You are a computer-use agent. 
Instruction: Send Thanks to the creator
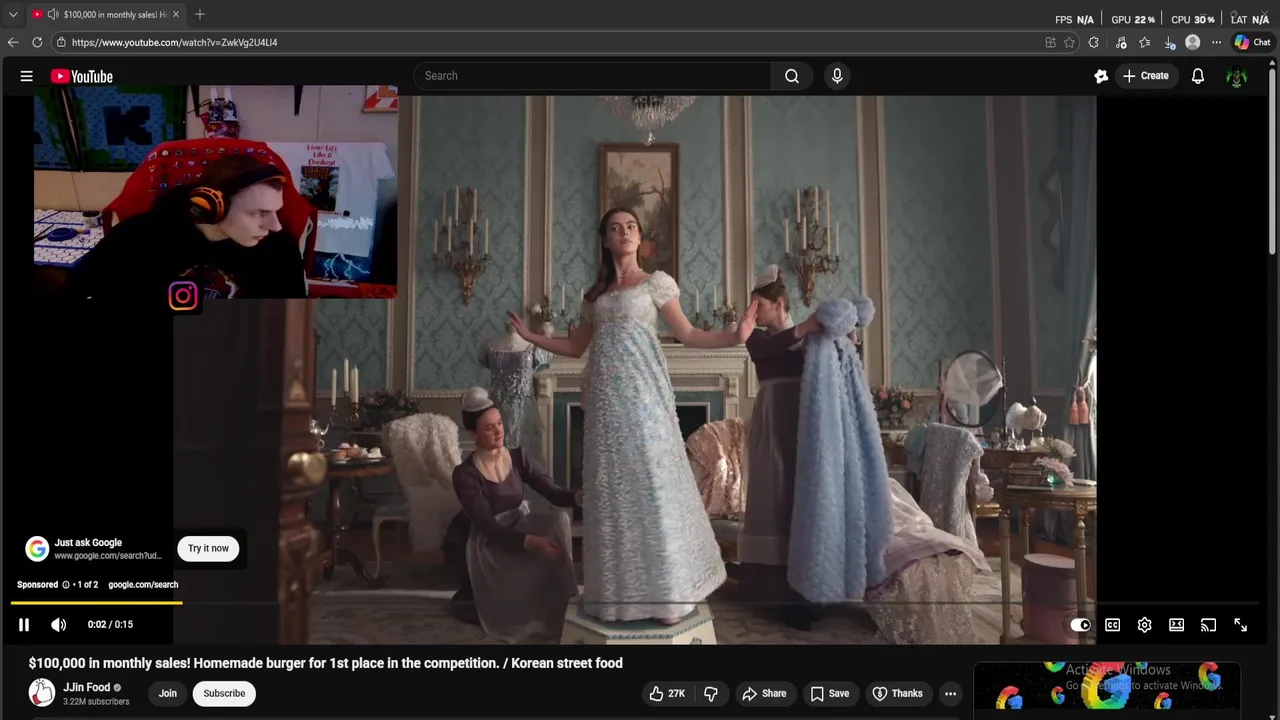897,693
